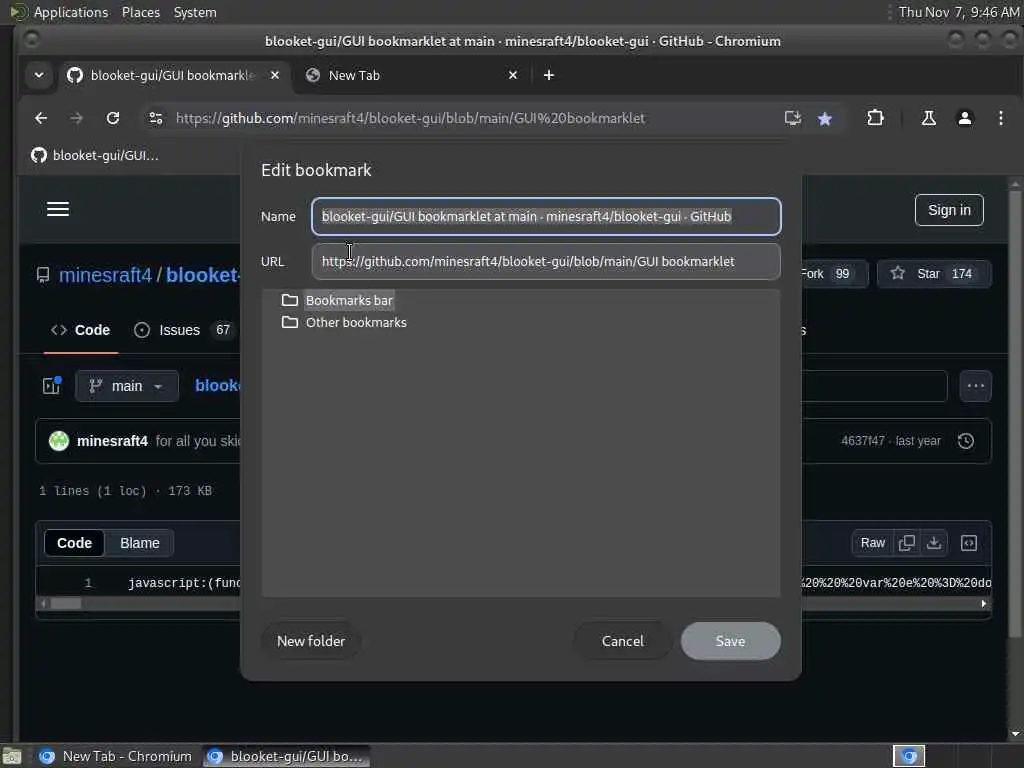The image size is (1024, 768).
Task: Copy raw file contents icon
Action: (906, 543)
